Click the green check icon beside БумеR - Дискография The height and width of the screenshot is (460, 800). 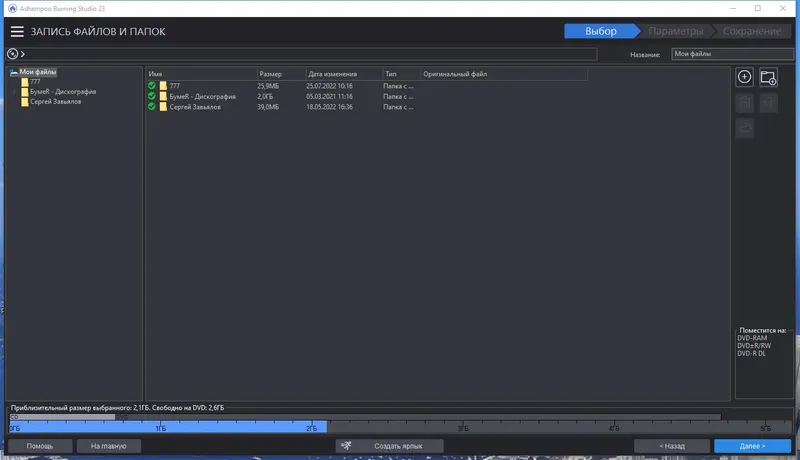[152, 96]
